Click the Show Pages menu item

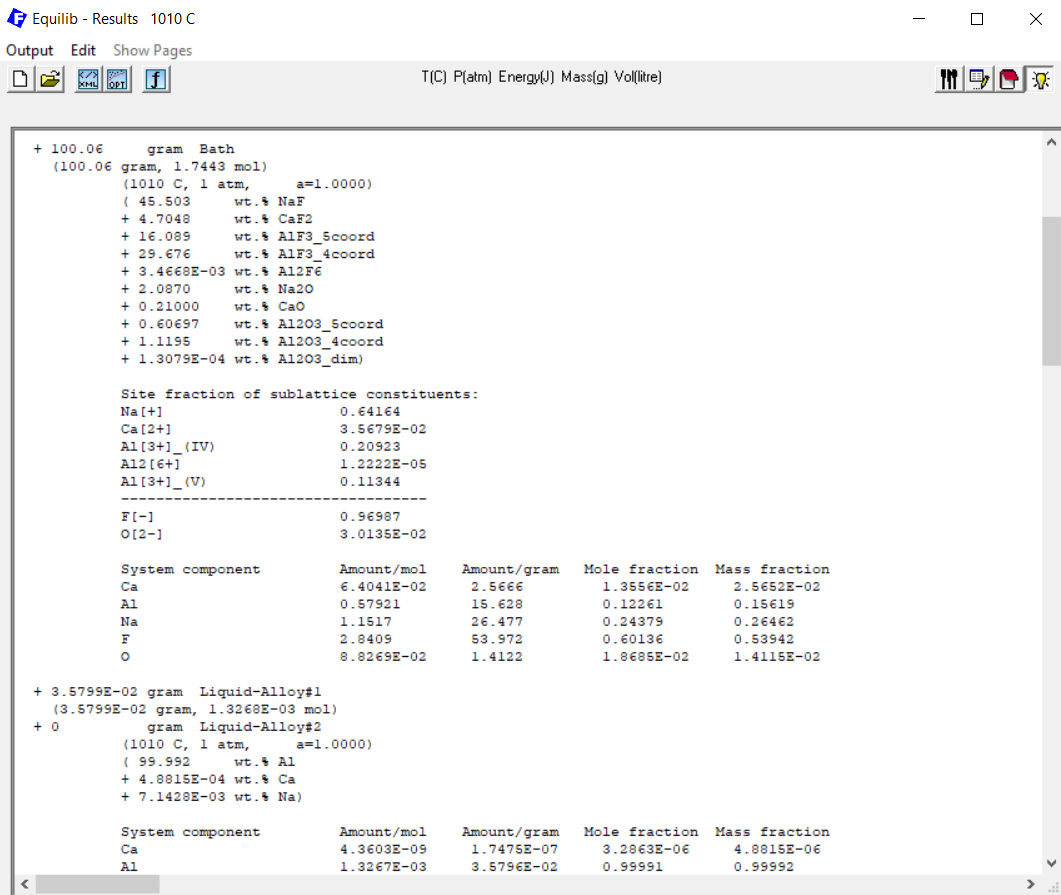pyautogui.click(x=152, y=50)
